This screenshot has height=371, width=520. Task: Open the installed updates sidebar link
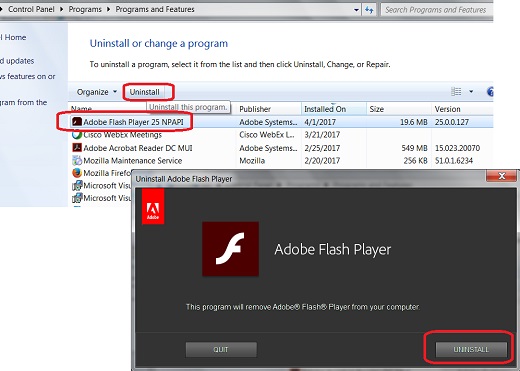(x=17, y=61)
